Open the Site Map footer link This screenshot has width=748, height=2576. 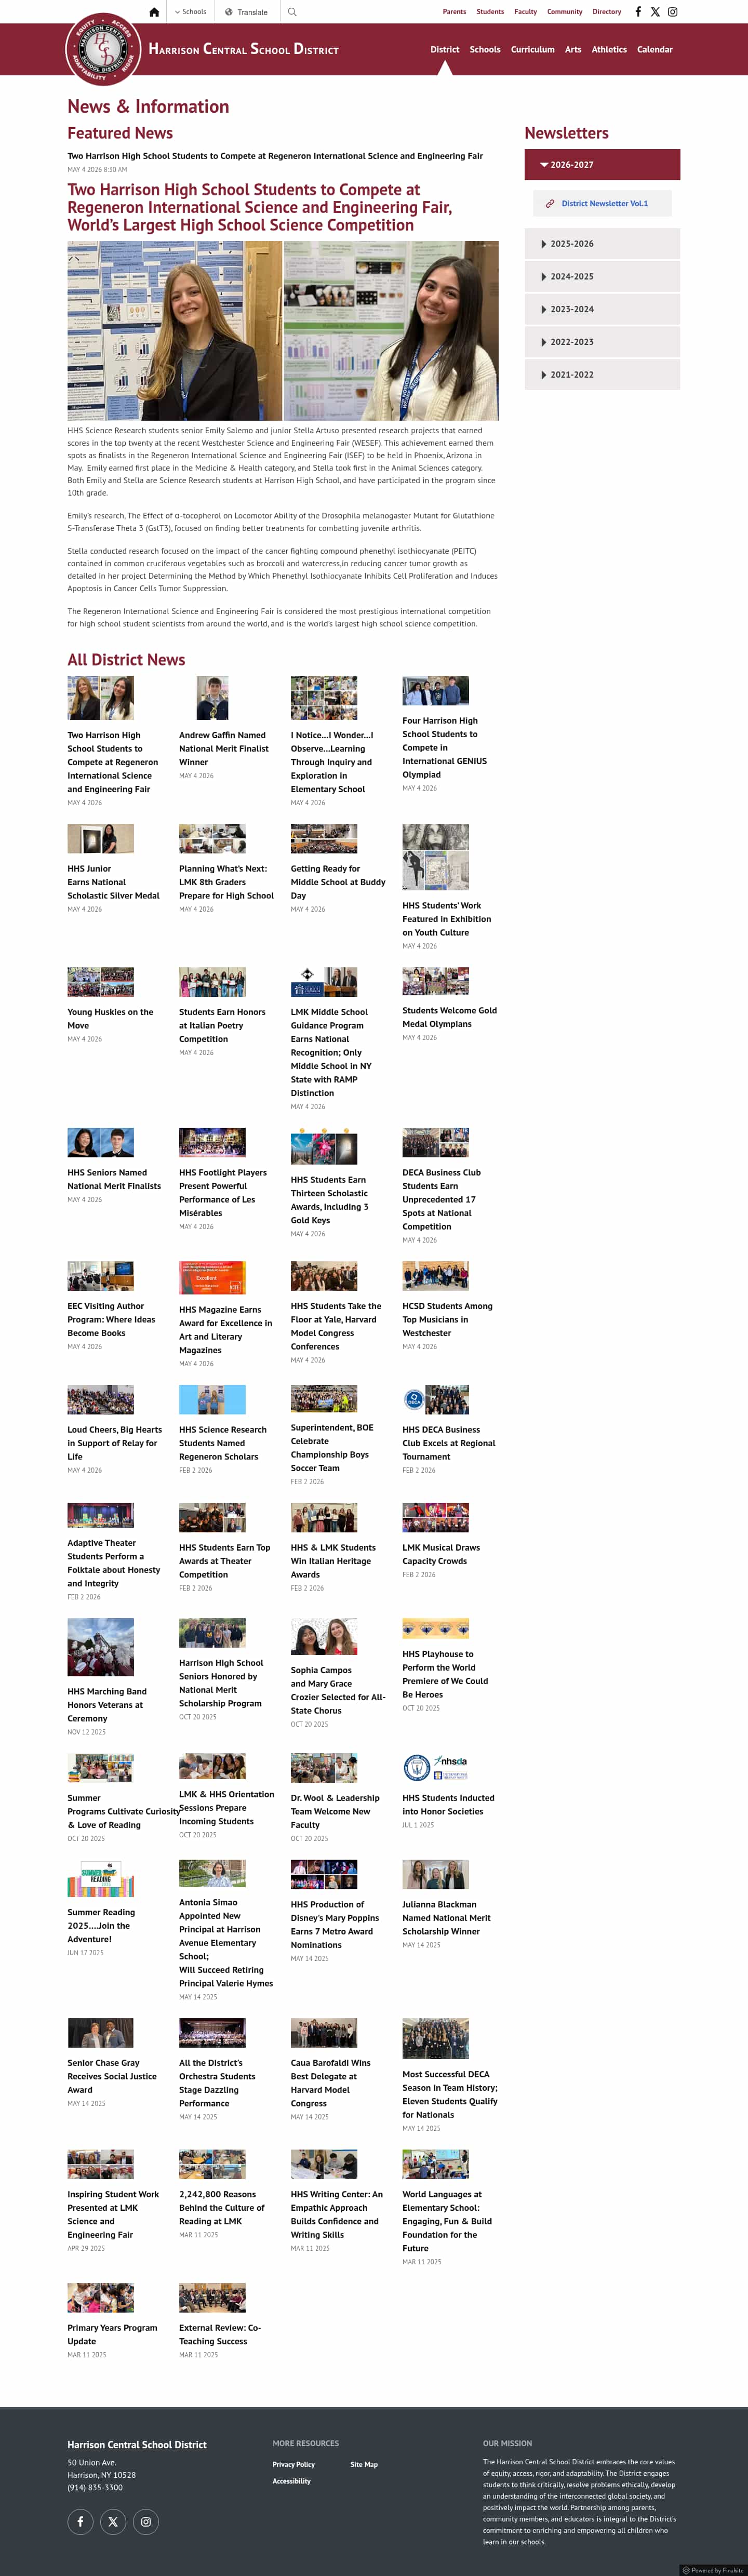[364, 2464]
